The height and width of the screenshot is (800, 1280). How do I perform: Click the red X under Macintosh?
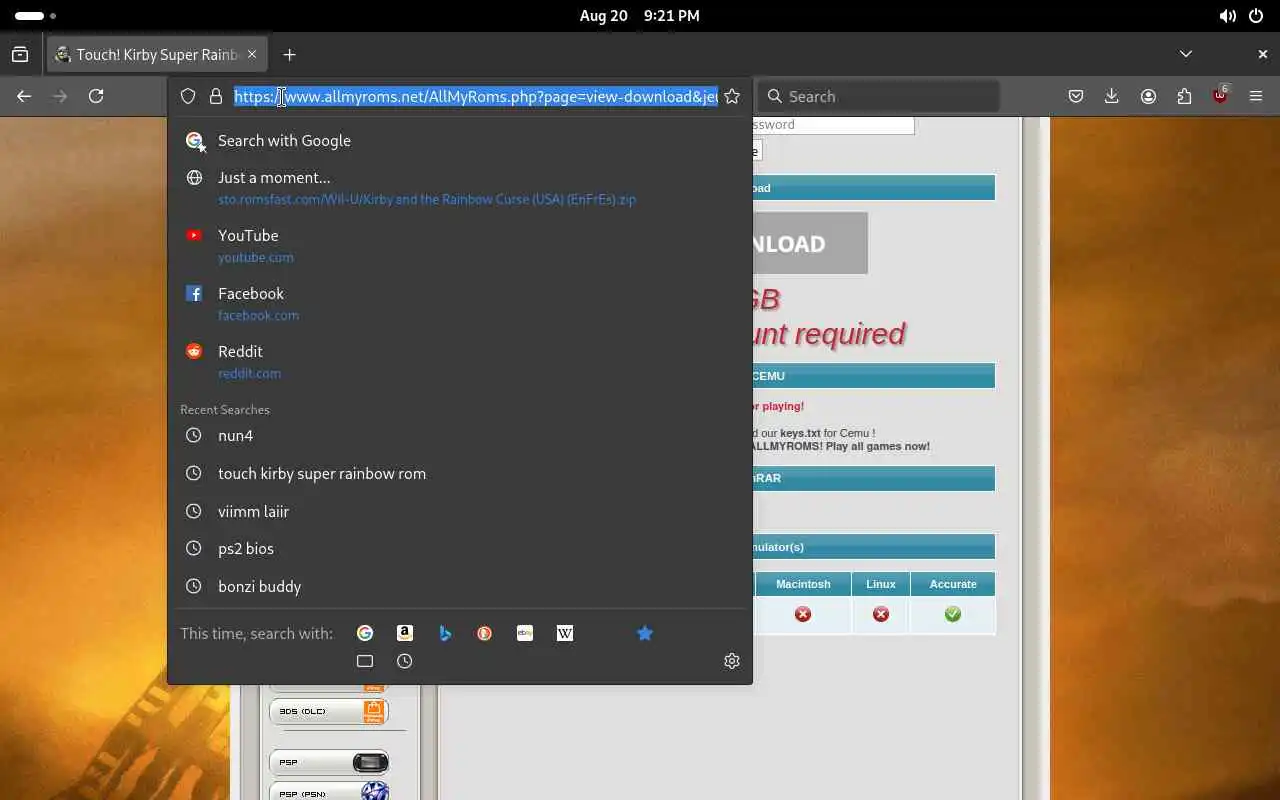coord(803,614)
